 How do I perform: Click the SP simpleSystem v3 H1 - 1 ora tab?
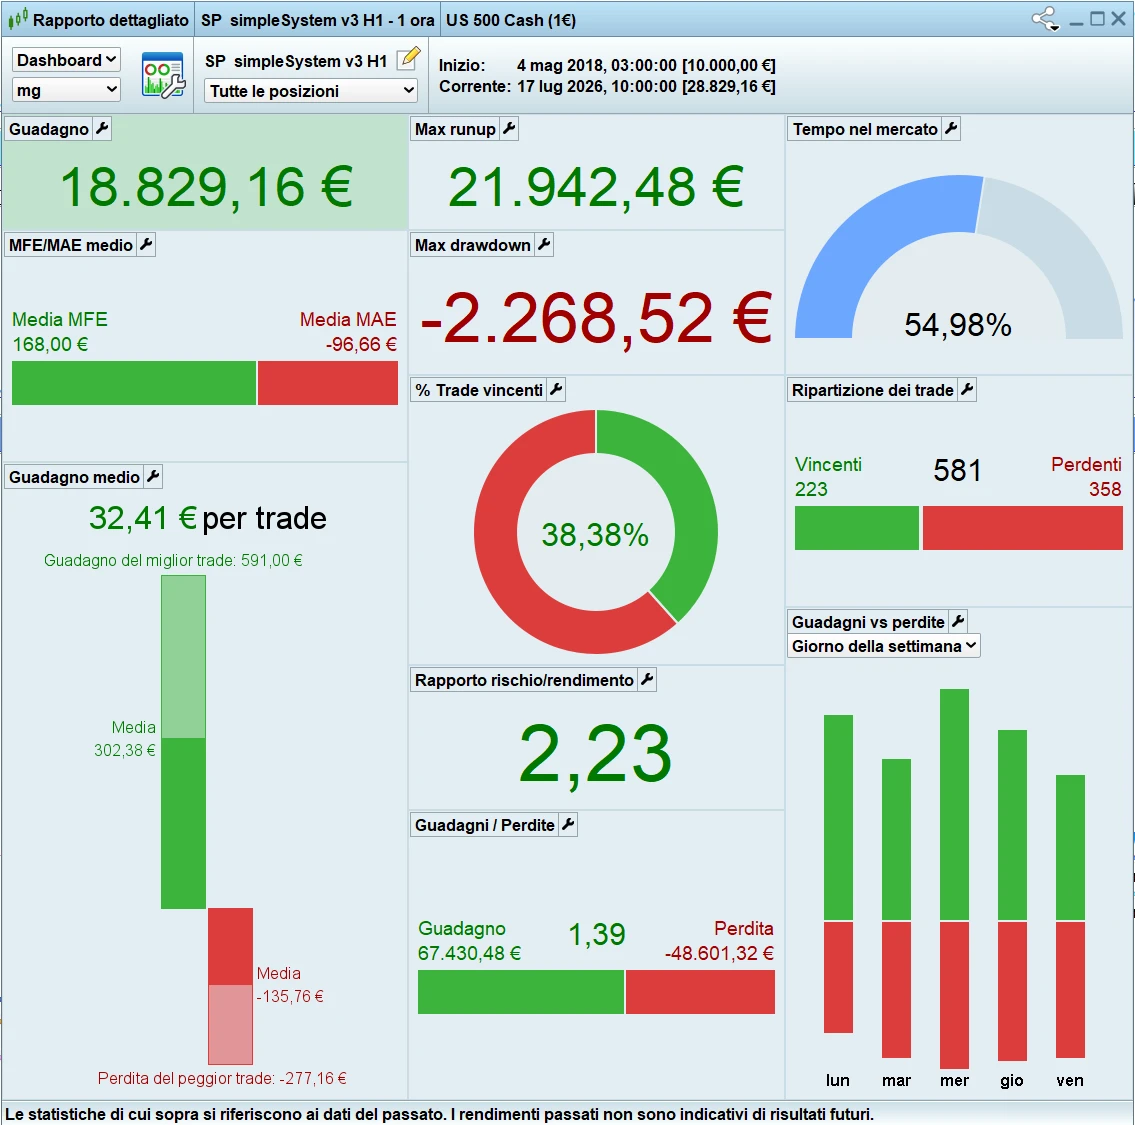pyautogui.click(x=318, y=20)
